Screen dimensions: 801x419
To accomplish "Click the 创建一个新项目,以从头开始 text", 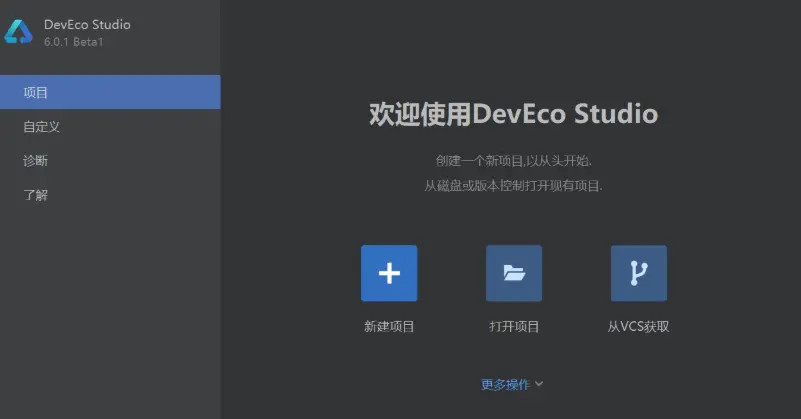I will tap(513, 161).
